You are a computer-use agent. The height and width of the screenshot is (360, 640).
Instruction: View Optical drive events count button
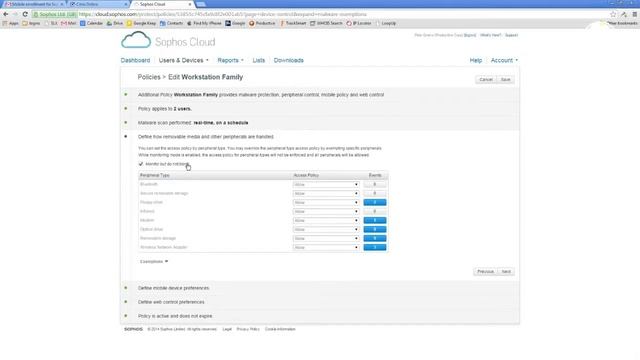(375, 229)
